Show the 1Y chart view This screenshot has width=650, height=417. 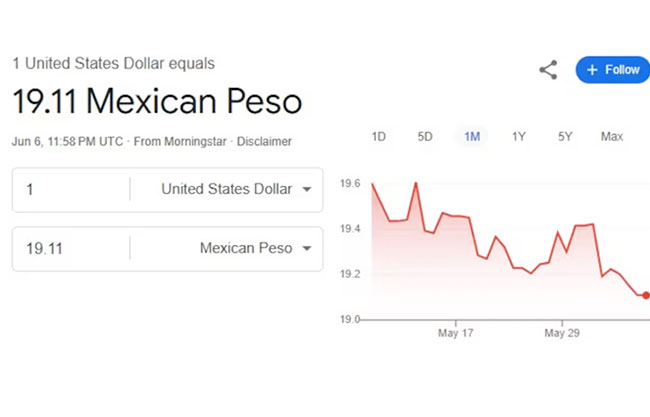(x=518, y=136)
